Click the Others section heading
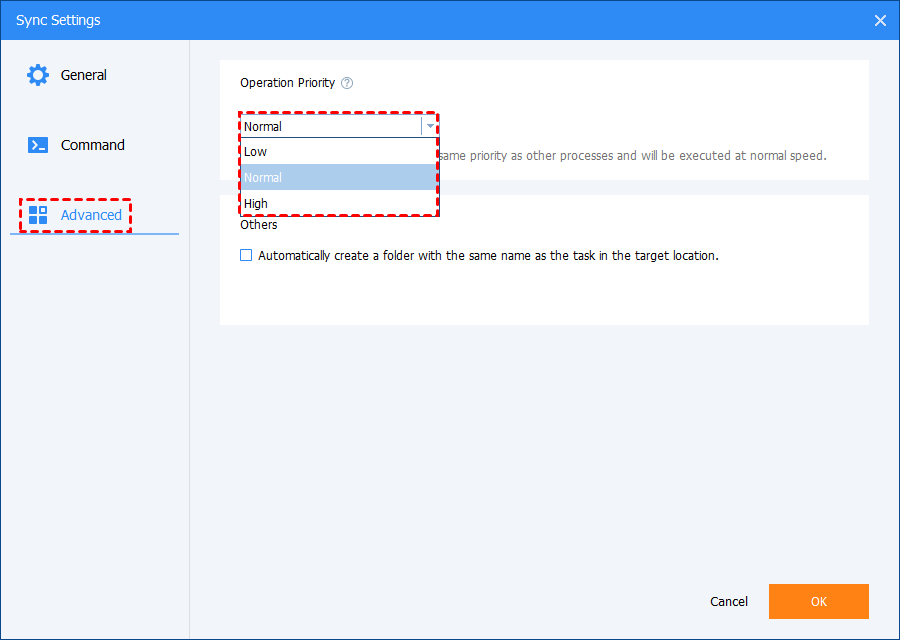Image resolution: width=900 pixels, height=640 pixels. tap(259, 225)
